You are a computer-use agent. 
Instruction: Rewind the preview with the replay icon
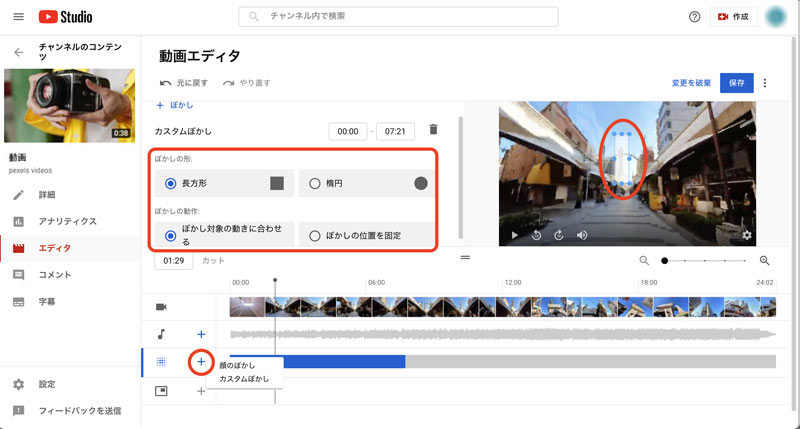click(536, 235)
